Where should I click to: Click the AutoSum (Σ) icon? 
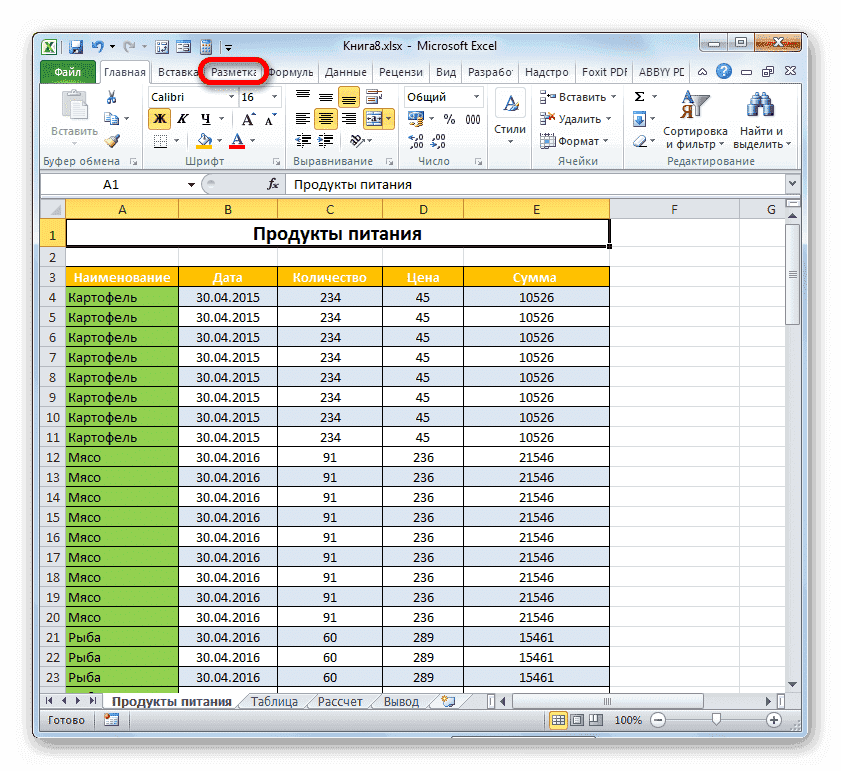coord(640,96)
